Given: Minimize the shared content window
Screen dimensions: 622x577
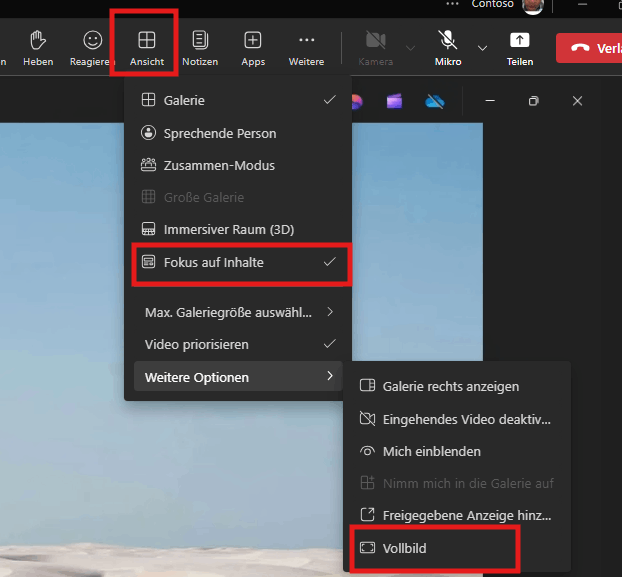Looking at the screenshot, I should (x=490, y=101).
